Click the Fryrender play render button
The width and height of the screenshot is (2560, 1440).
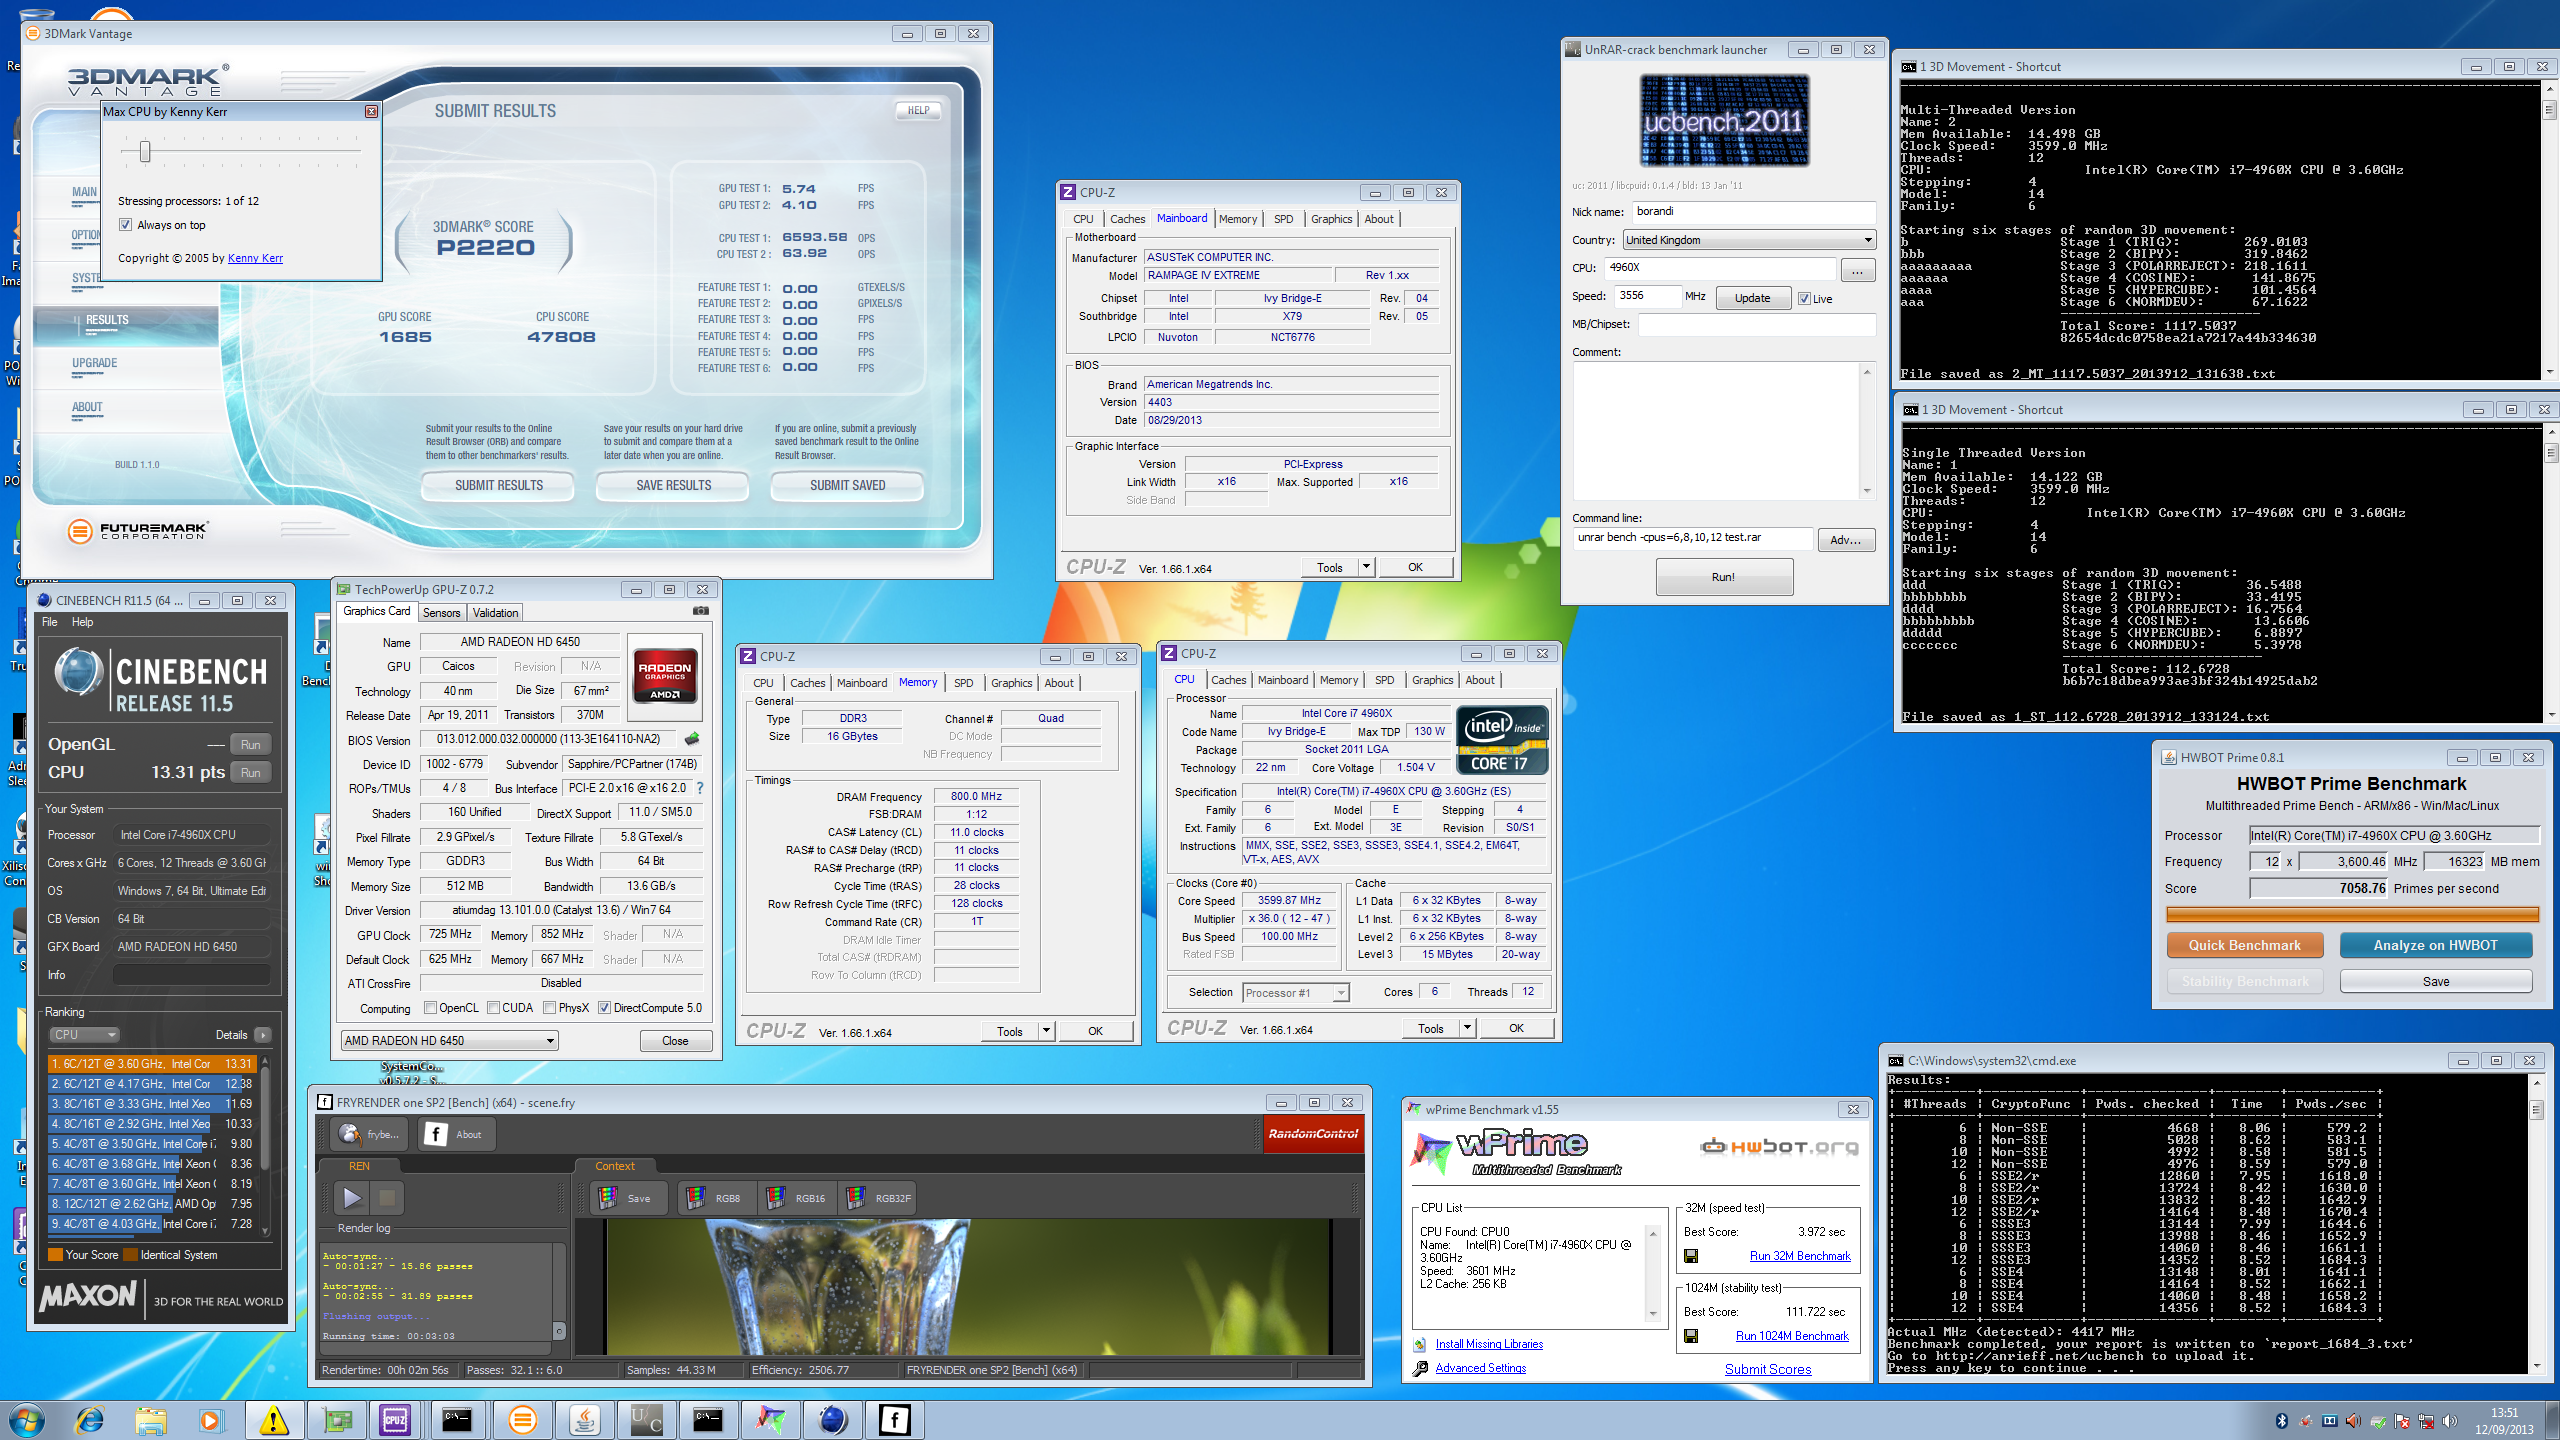351,1197
